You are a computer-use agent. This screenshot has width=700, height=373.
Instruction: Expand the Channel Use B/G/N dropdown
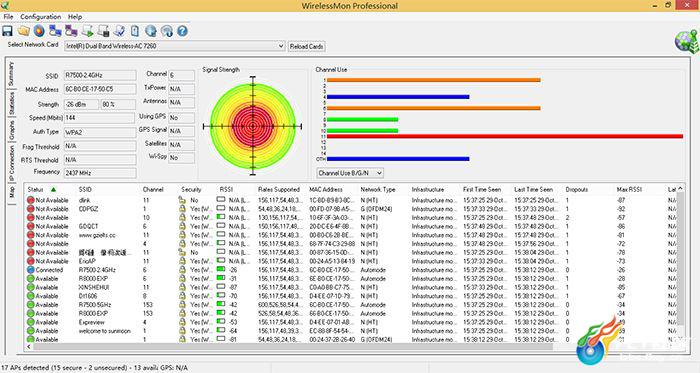(x=379, y=173)
